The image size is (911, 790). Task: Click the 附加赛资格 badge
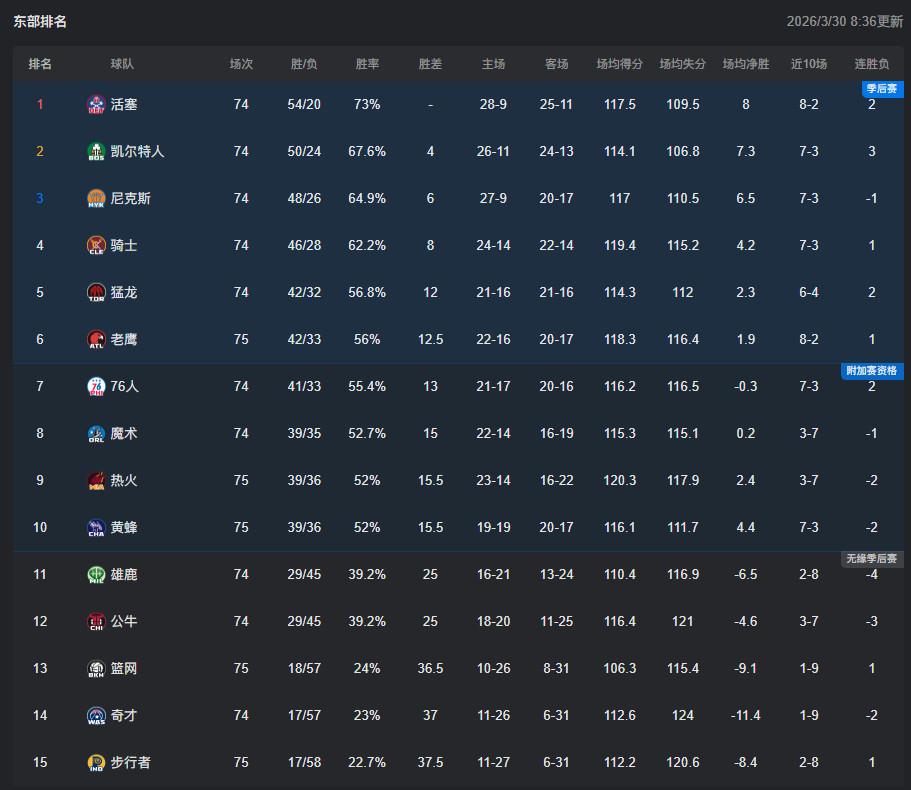(x=872, y=371)
